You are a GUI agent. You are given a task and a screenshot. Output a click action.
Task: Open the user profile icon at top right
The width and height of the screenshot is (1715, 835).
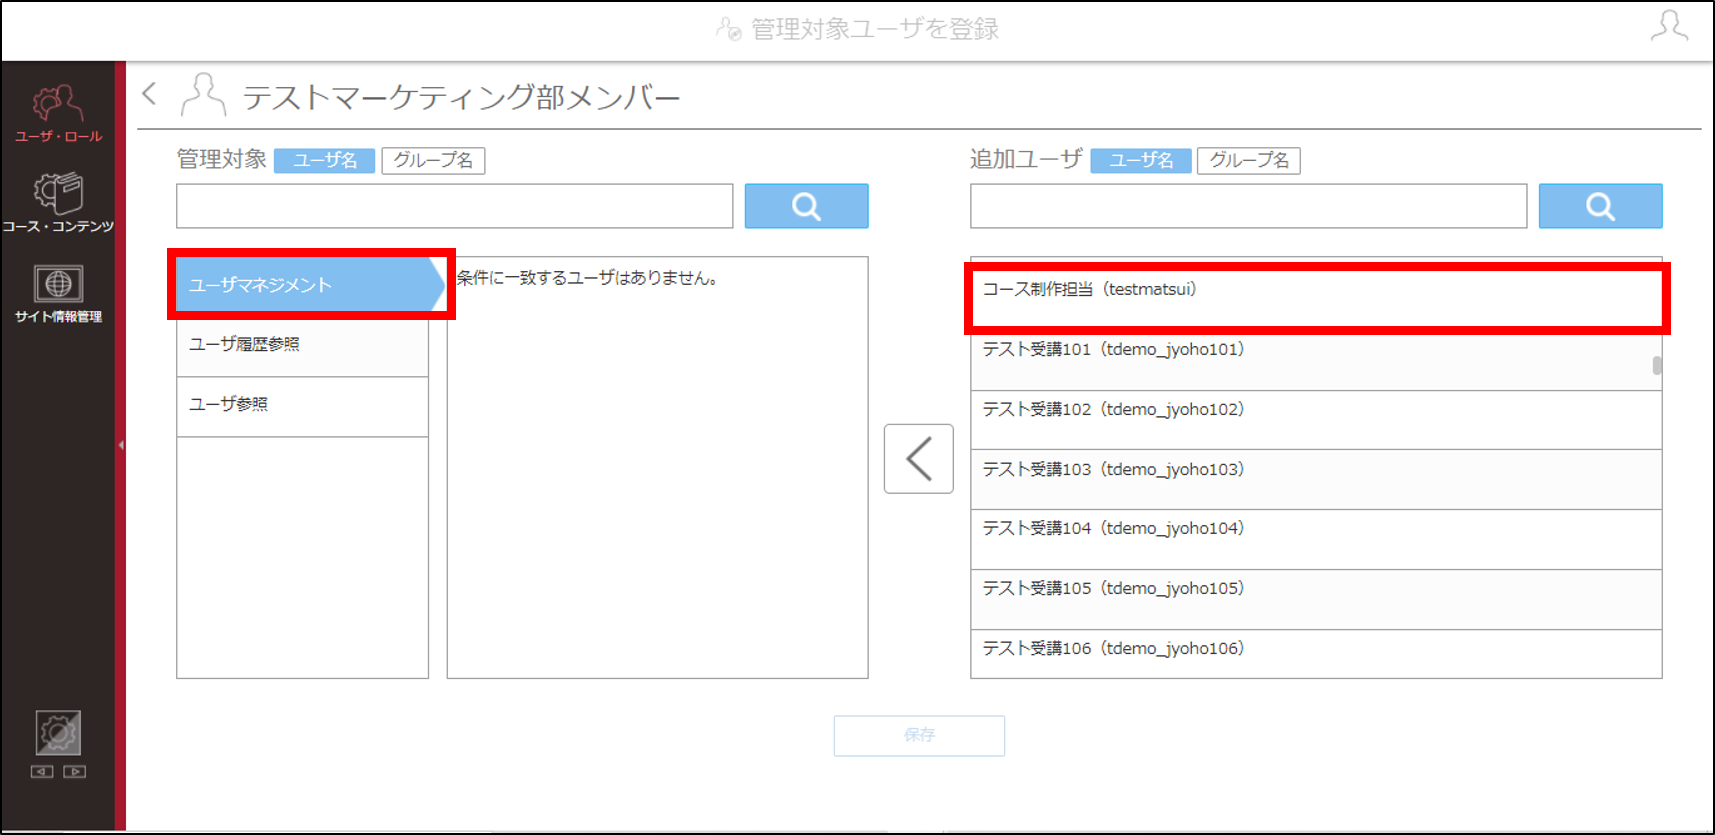click(1669, 27)
